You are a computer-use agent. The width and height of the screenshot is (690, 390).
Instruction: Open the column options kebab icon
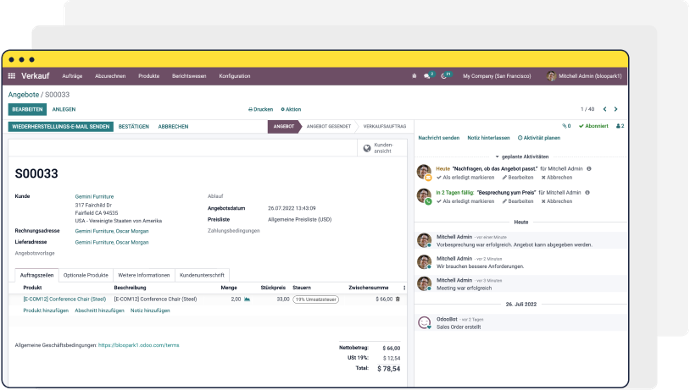point(404,288)
